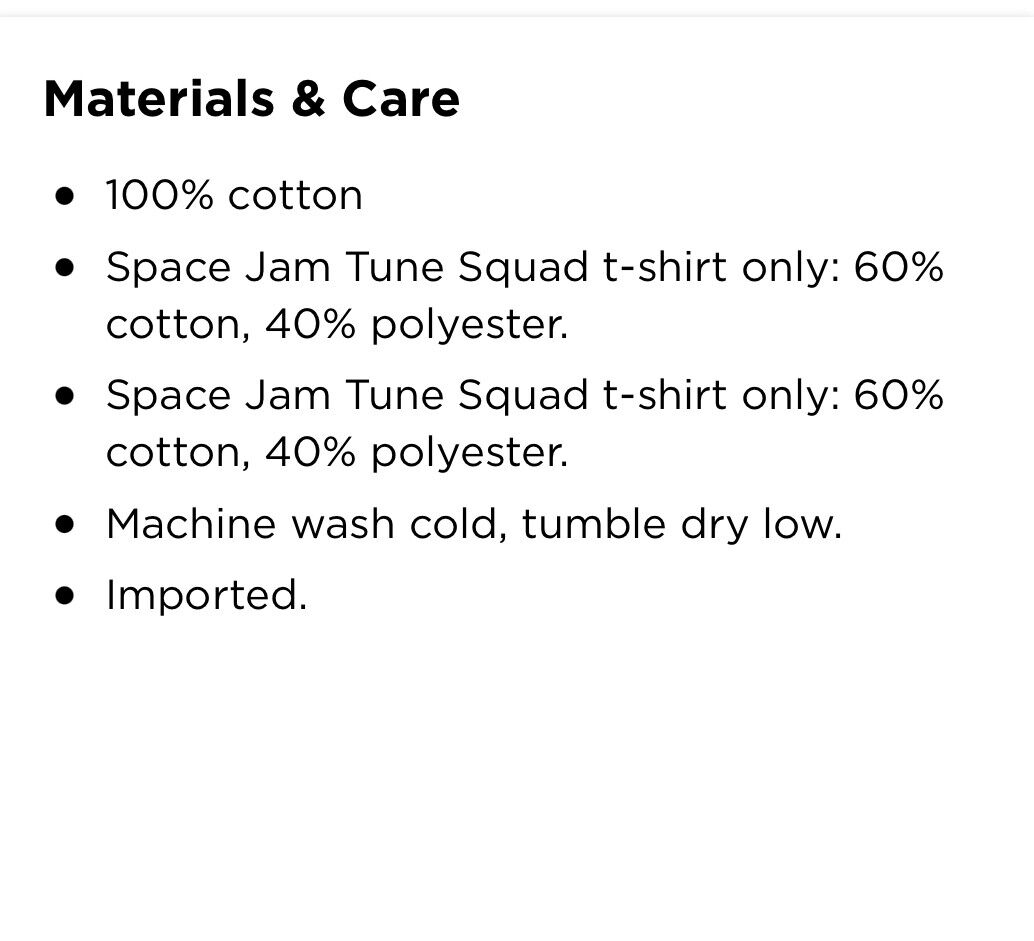1034x941 pixels.
Task: Click the bullet dot beside Imported
Action: tap(65, 595)
